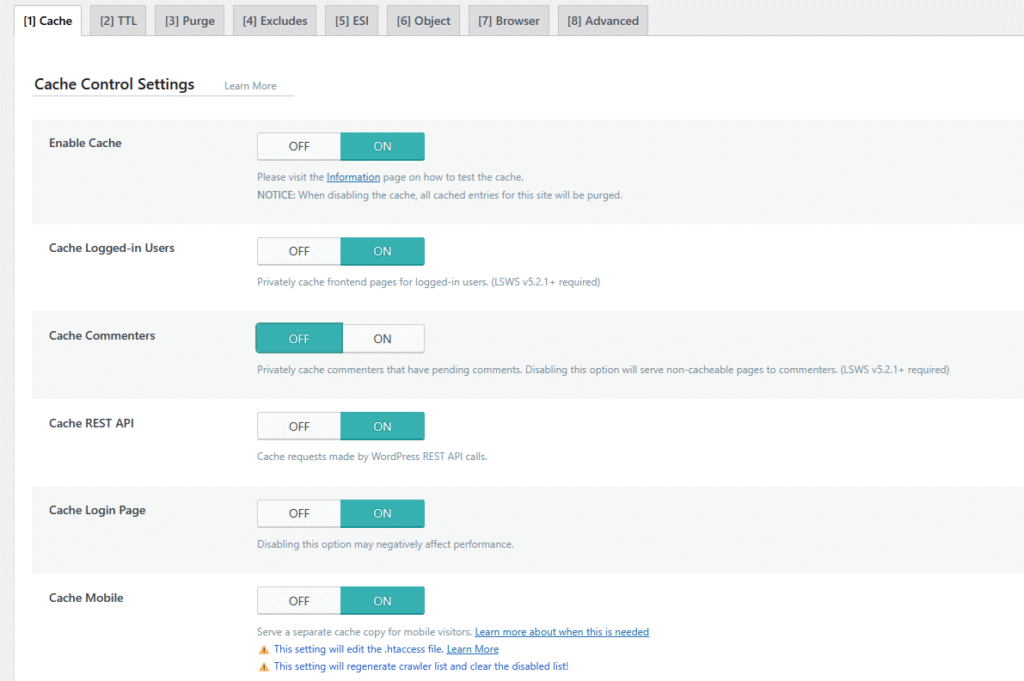Click the Cache Login Page label
The width and height of the screenshot is (1024, 681).
pos(97,511)
